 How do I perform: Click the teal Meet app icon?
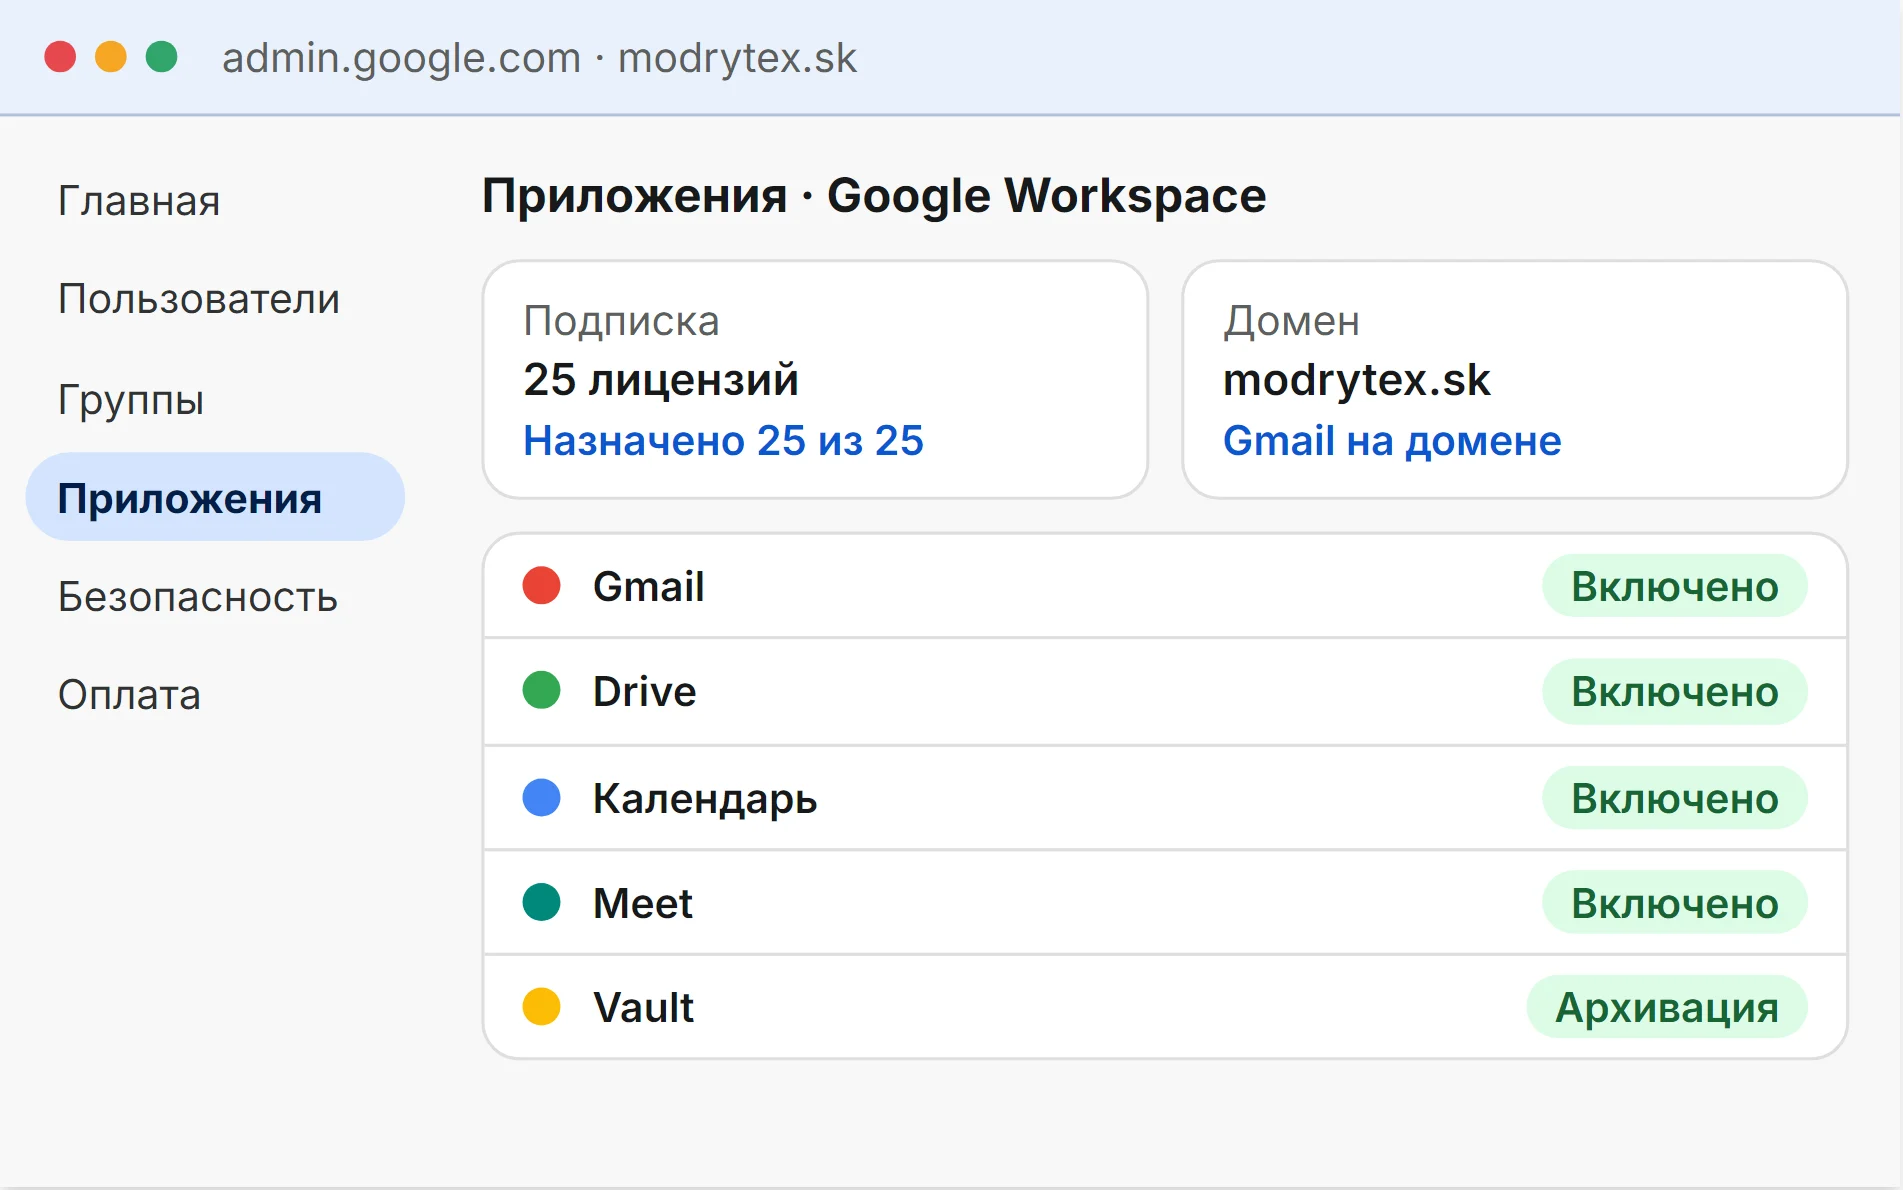click(541, 902)
